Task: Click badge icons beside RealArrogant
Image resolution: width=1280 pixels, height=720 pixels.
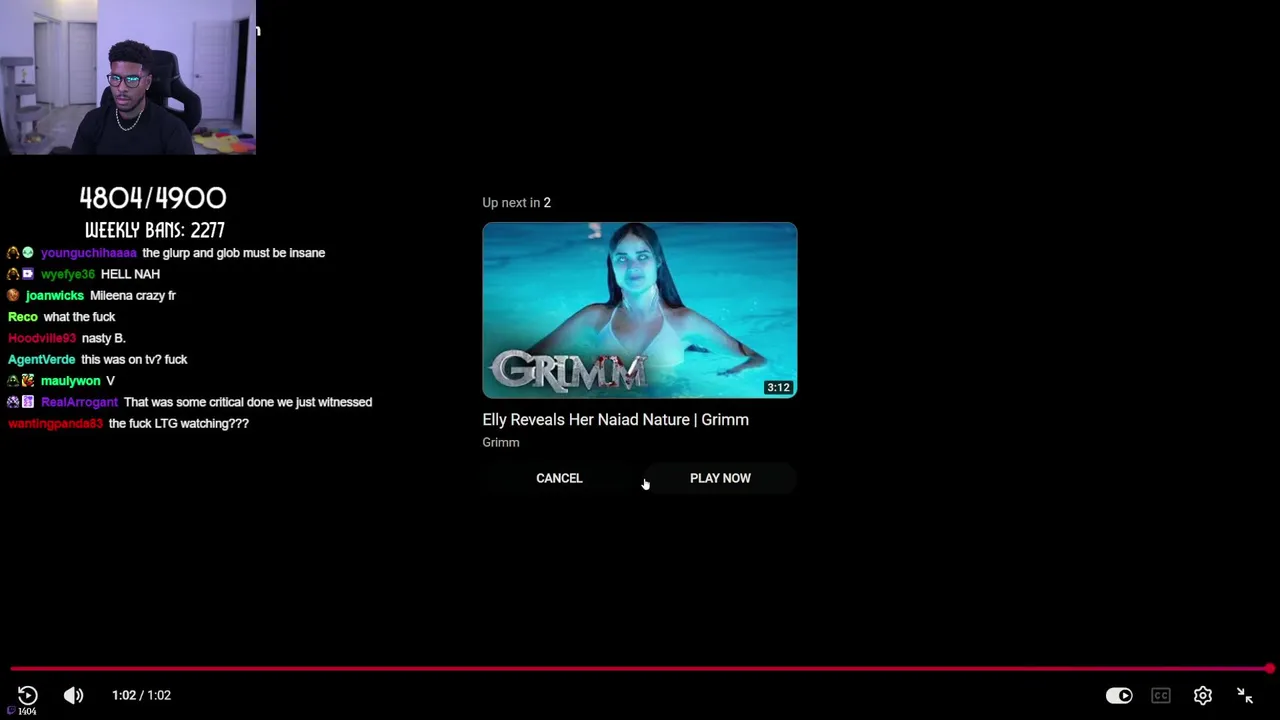Action: (21, 402)
